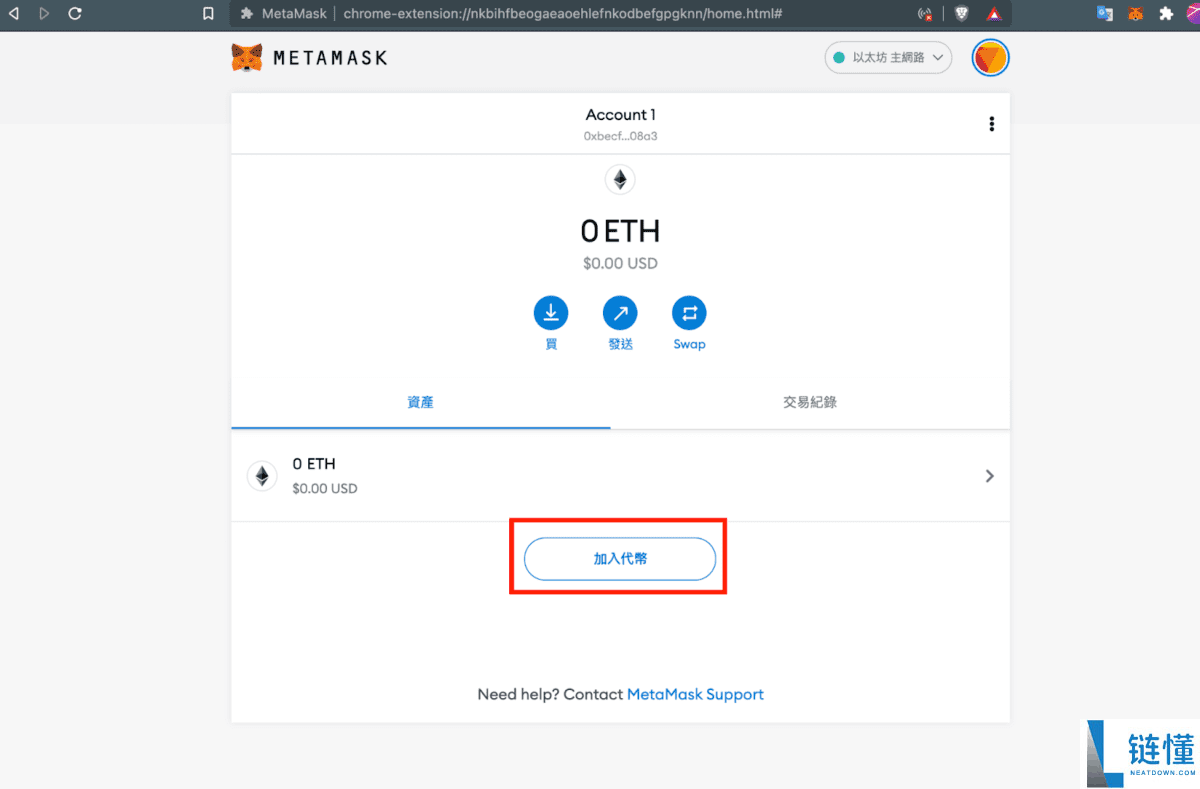Select the Ethereum logo above the balance

[620, 180]
